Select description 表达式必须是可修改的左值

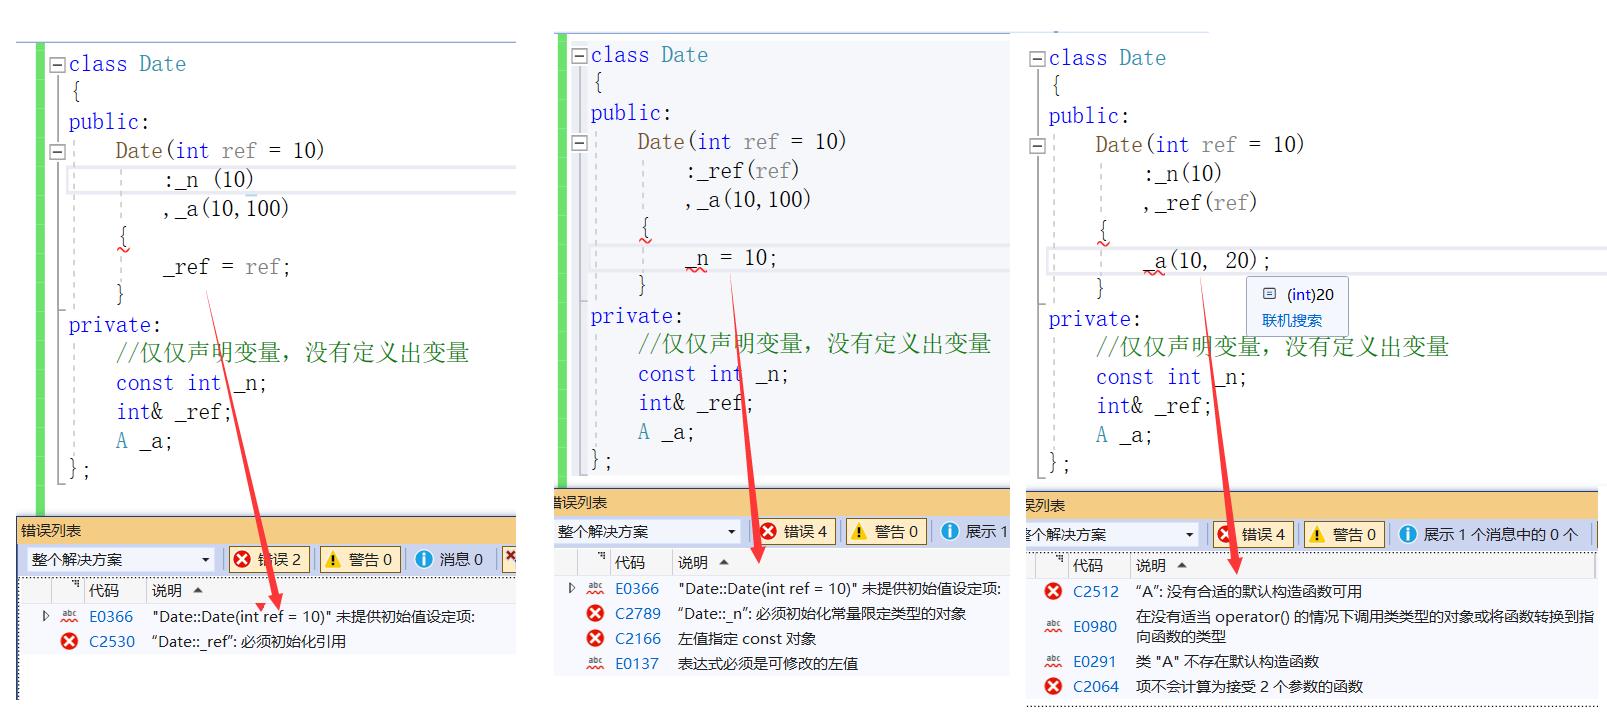point(768,663)
